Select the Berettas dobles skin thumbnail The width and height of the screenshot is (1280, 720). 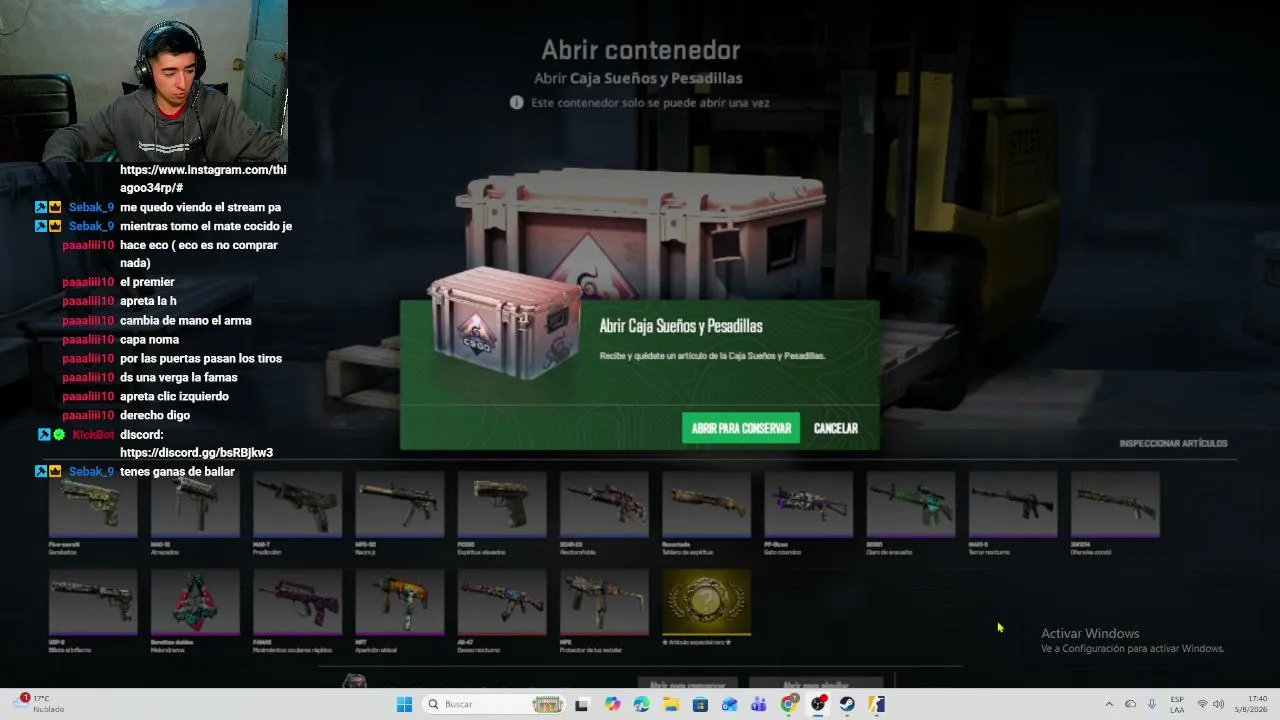click(195, 603)
